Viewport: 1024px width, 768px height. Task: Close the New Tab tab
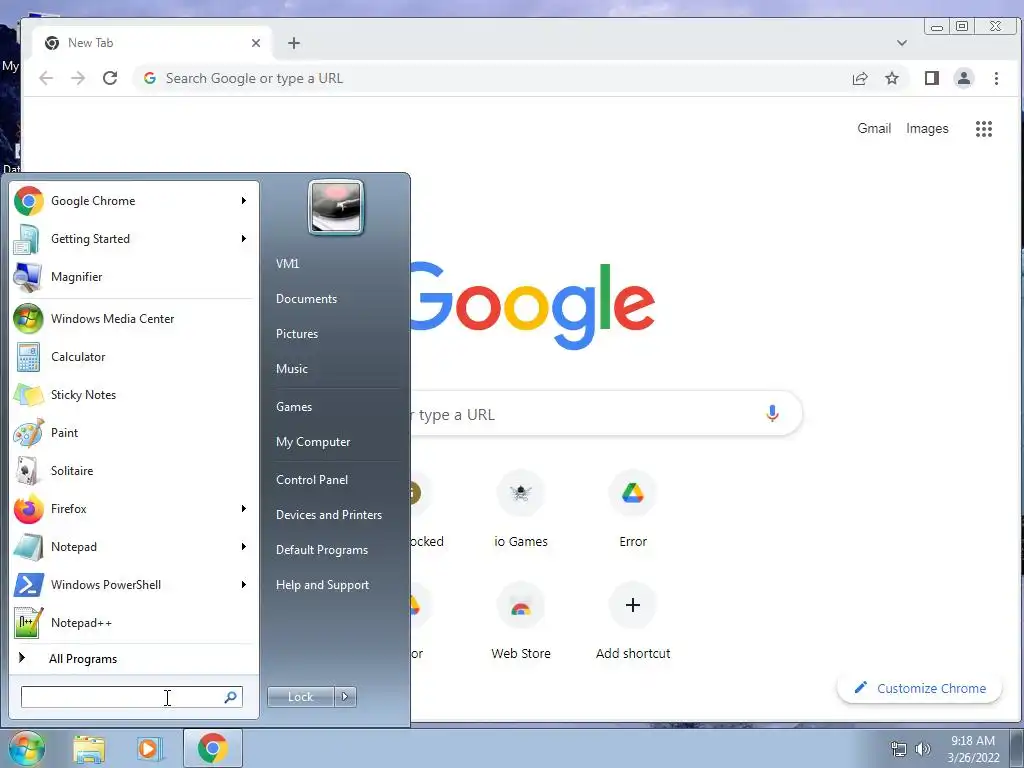click(x=256, y=43)
